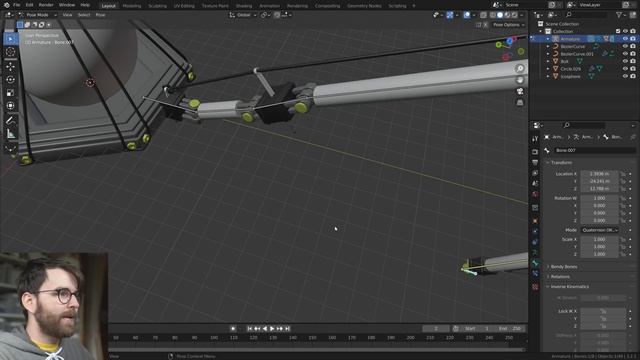Switch to the Sculpting workspace tab

pyautogui.click(x=157, y=6)
